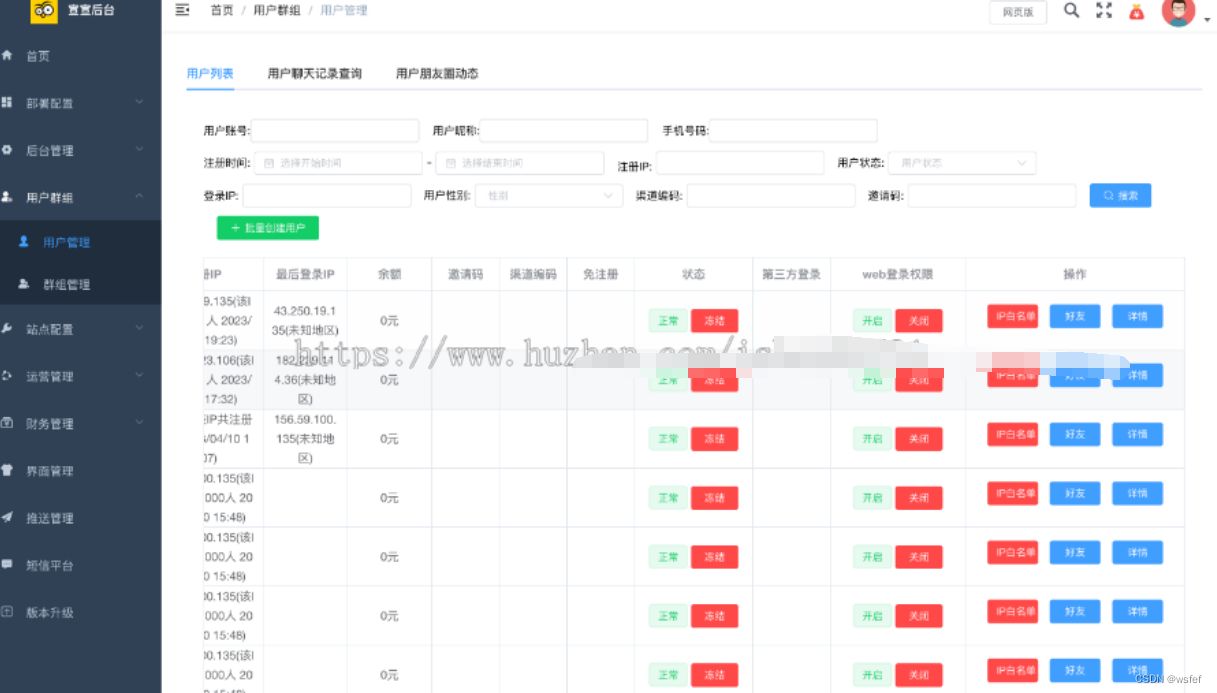1217x693 pixels.
Task: Expand the 部署配置 sidebar menu
Action: coord(48,103)
